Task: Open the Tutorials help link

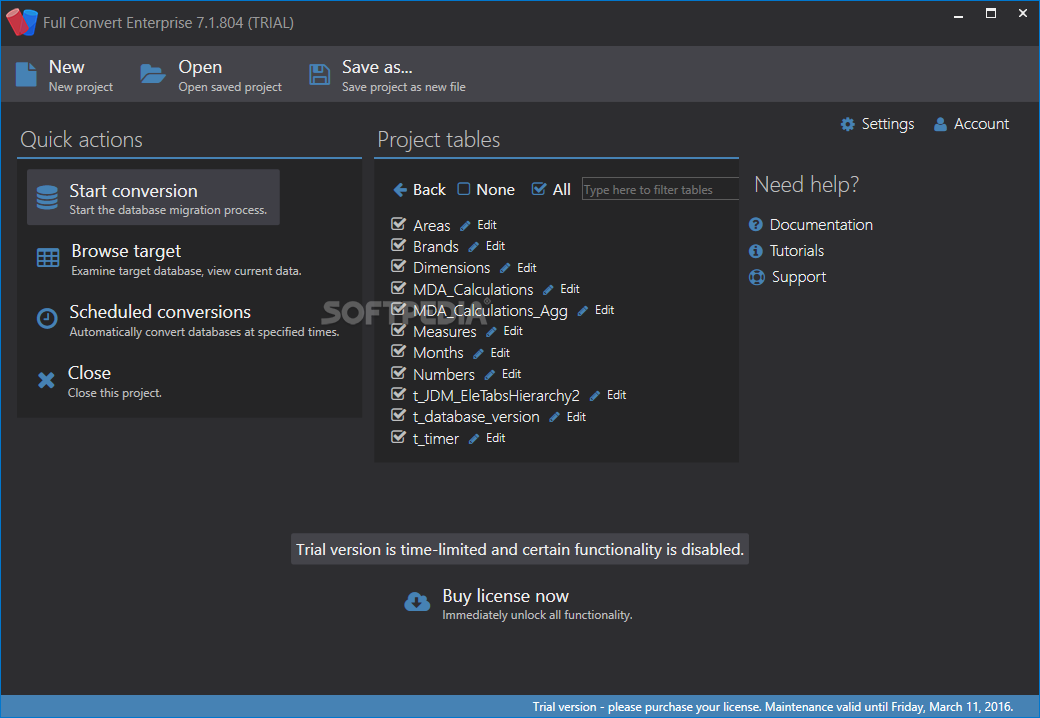Action: 787,251
